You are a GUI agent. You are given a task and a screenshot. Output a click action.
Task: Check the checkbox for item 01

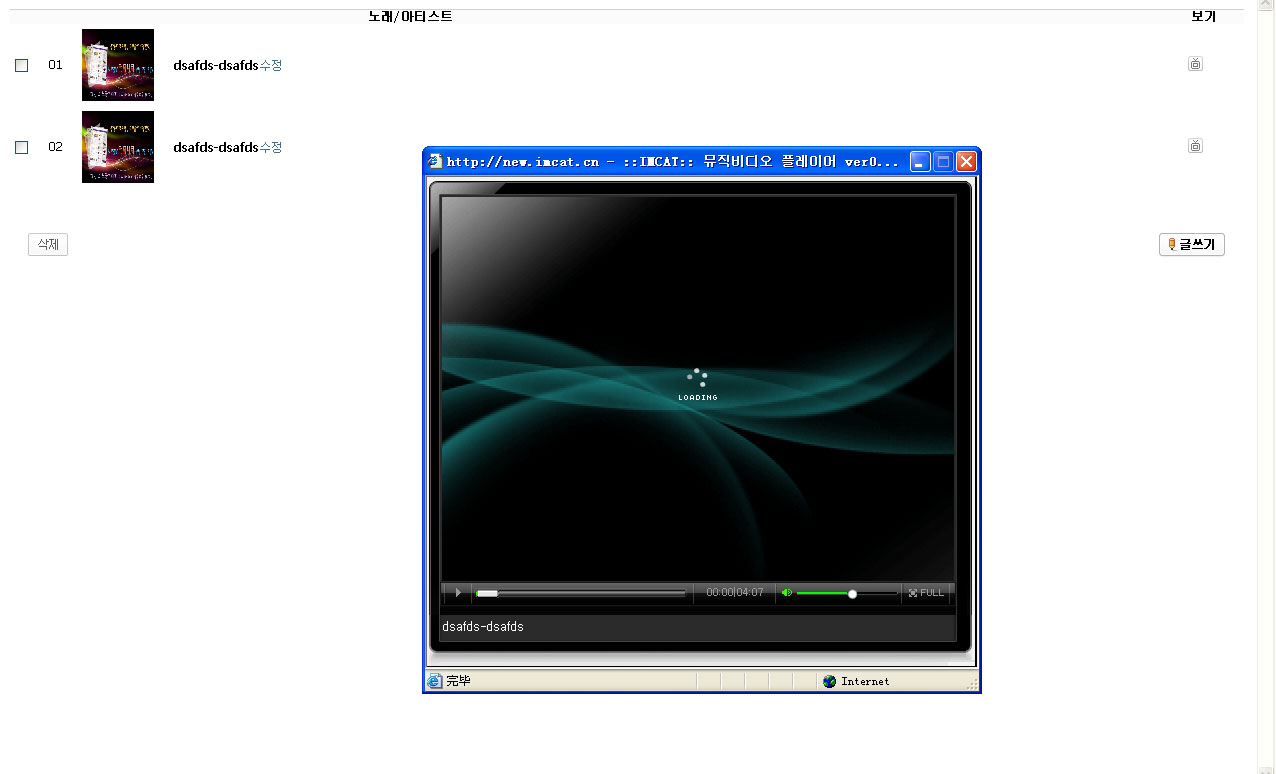click(22, 66)
